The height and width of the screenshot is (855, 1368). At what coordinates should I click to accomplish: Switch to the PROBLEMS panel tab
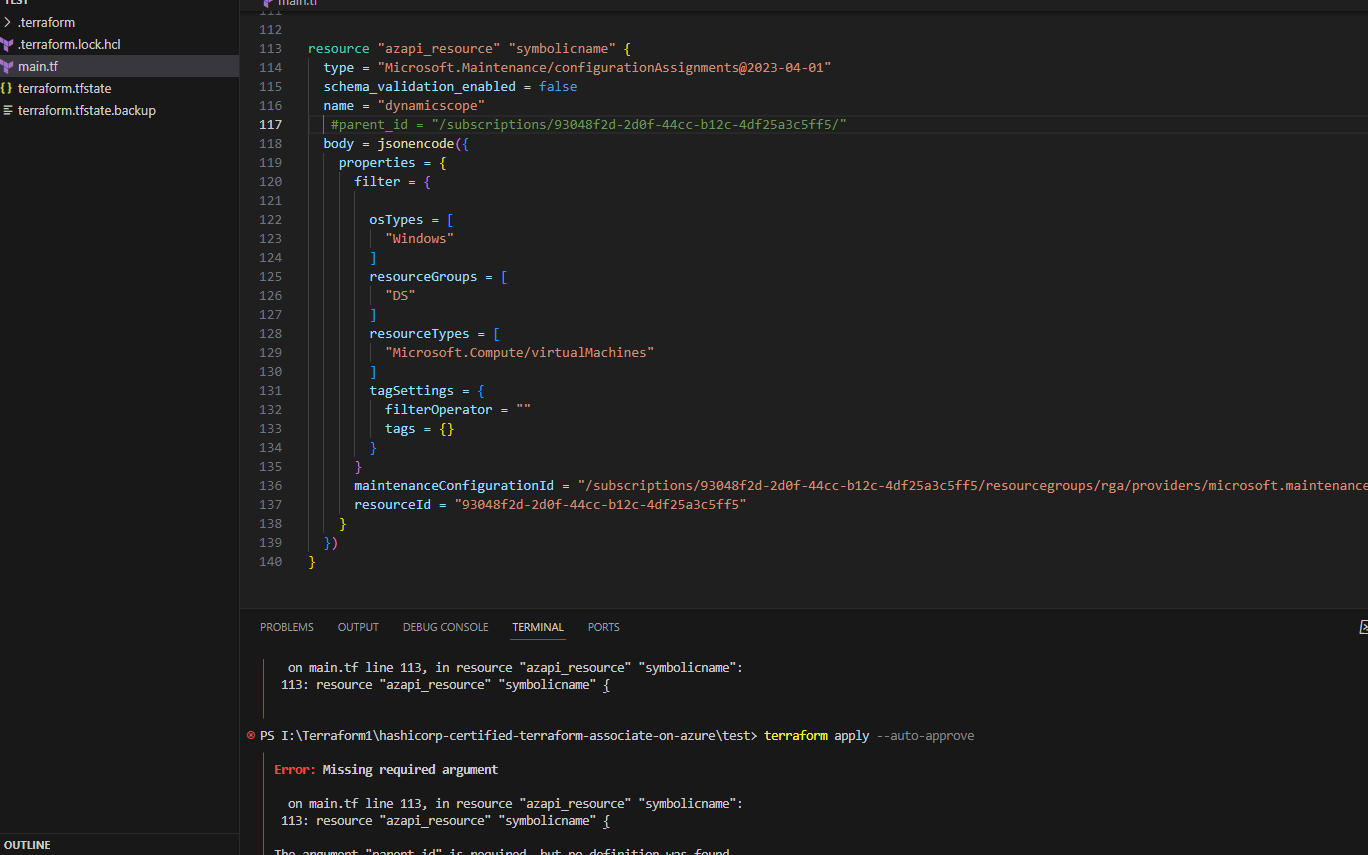287,627
